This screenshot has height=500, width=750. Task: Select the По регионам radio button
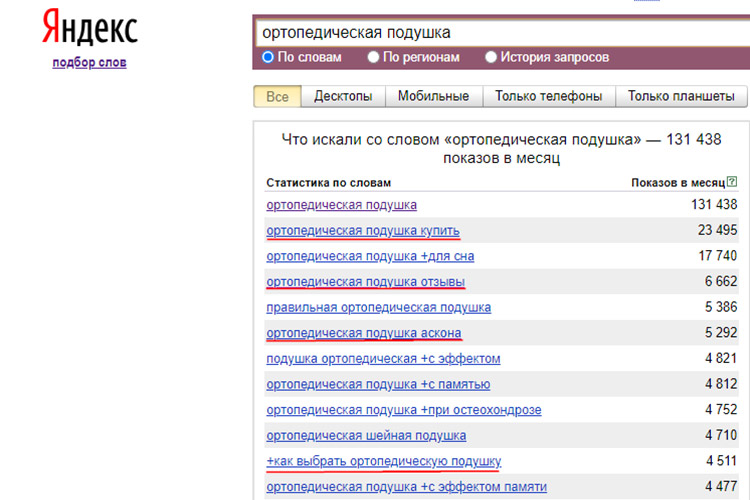(373, 57)
